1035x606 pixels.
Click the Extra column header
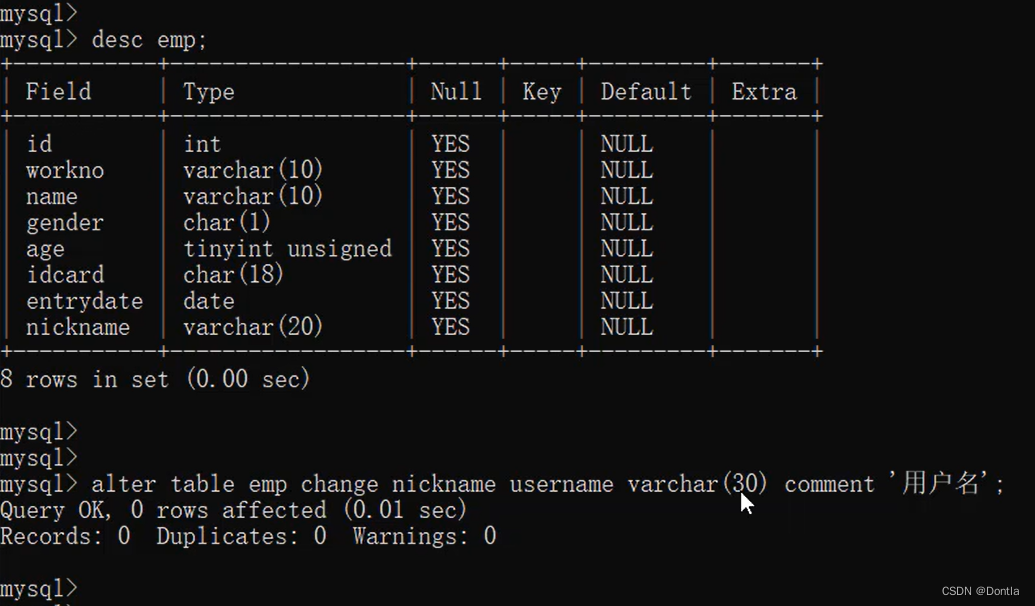[764, 91]
